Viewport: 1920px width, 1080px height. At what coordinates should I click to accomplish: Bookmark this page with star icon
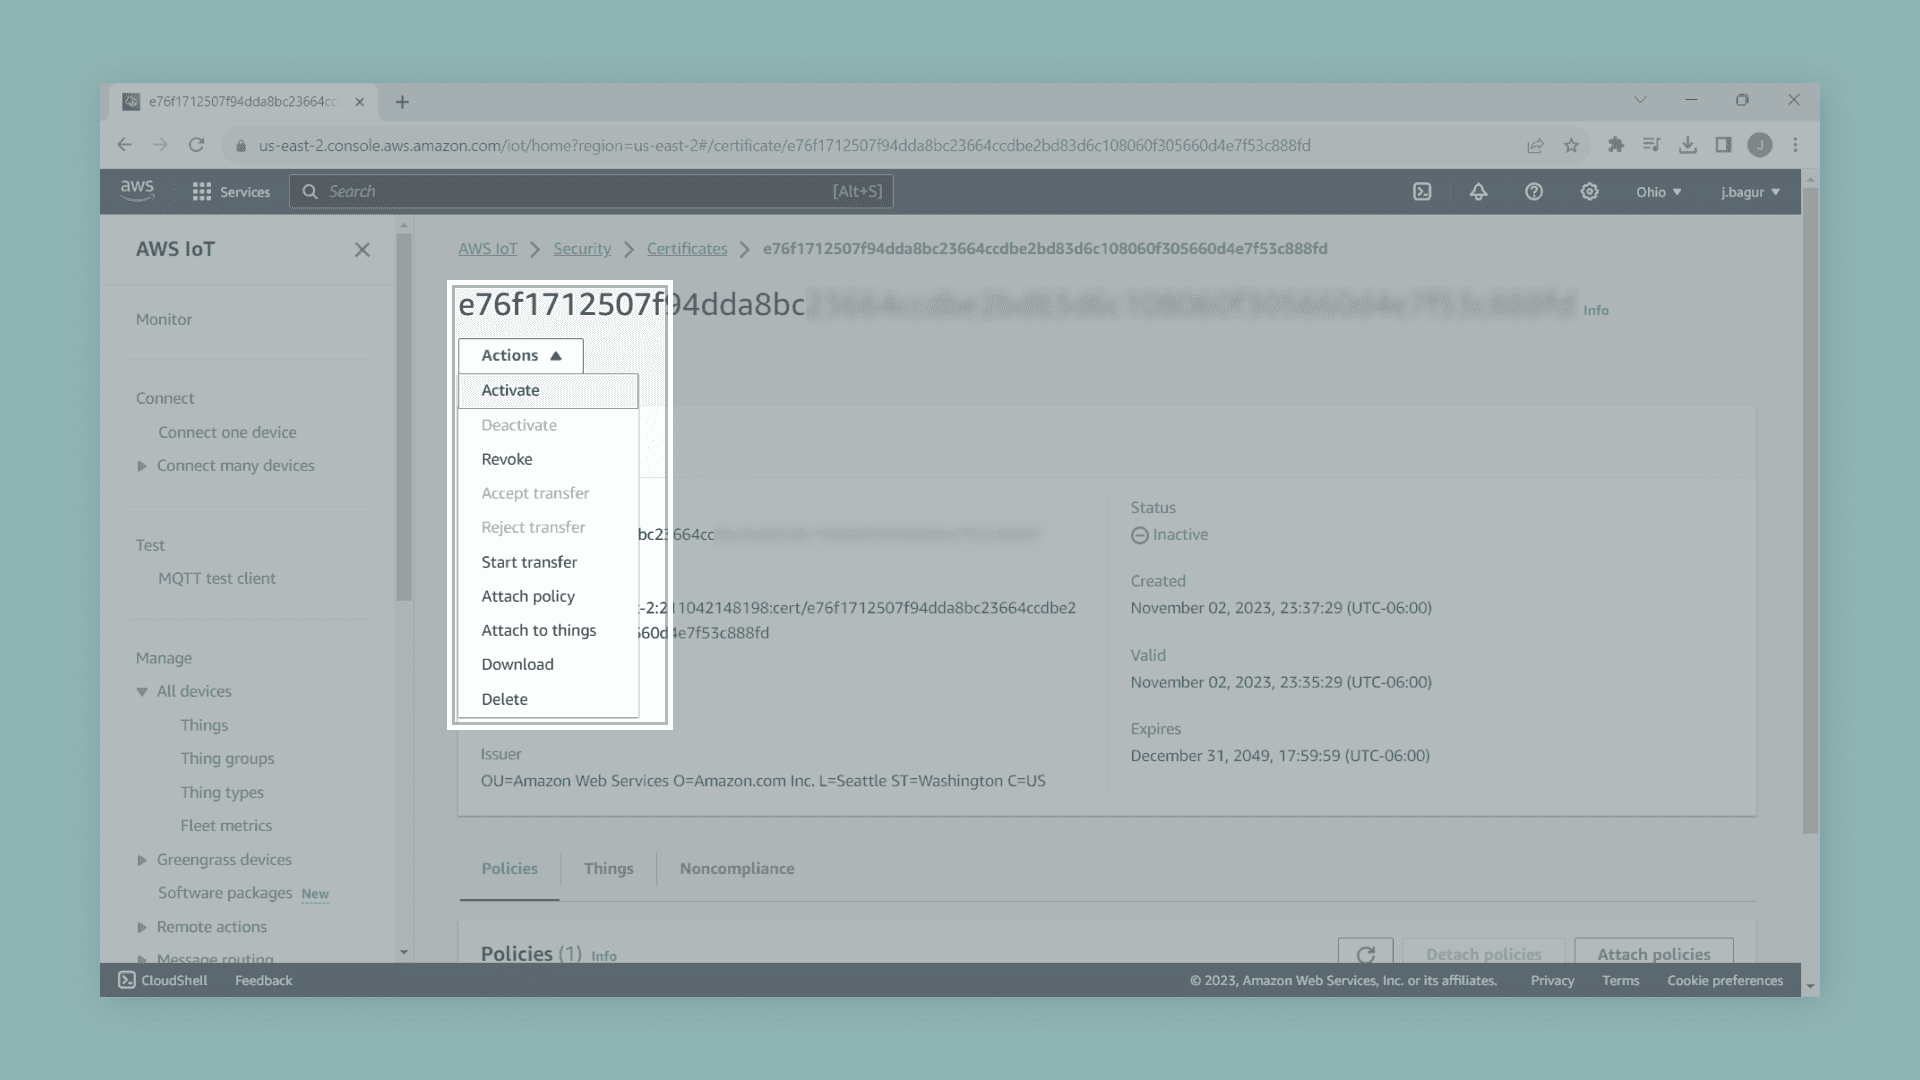1571,145
